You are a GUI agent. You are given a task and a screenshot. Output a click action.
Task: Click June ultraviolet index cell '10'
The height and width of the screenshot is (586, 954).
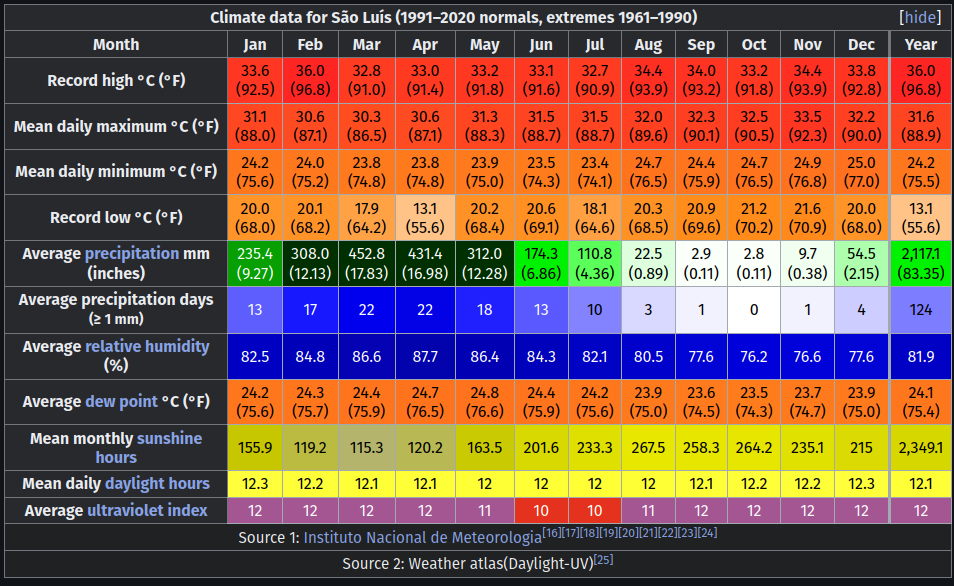click(x=541, y=511)
